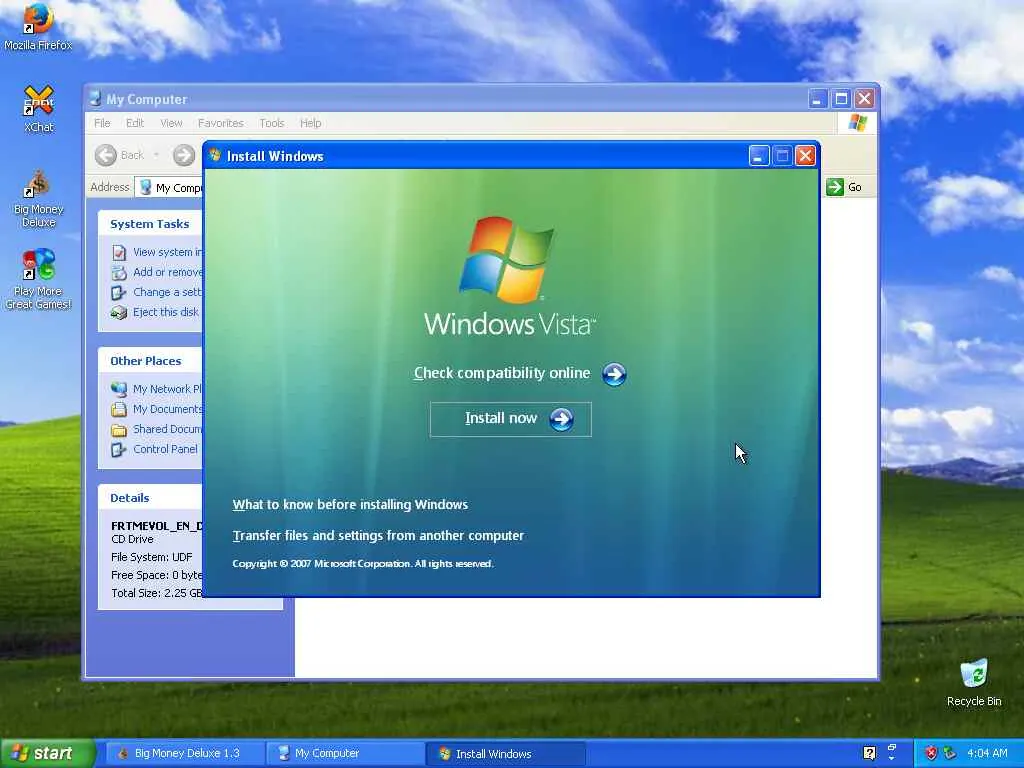
Task: Open Big Money Deluxe desktop icon
Action: click(x=39, y=199)
